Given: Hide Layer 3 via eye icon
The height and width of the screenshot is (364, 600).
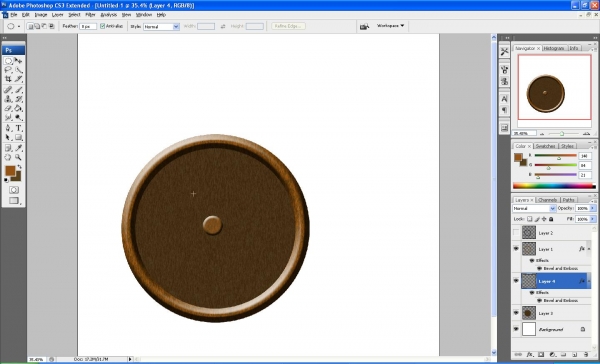Looking at the screenshot, I should tap(516, 313).
